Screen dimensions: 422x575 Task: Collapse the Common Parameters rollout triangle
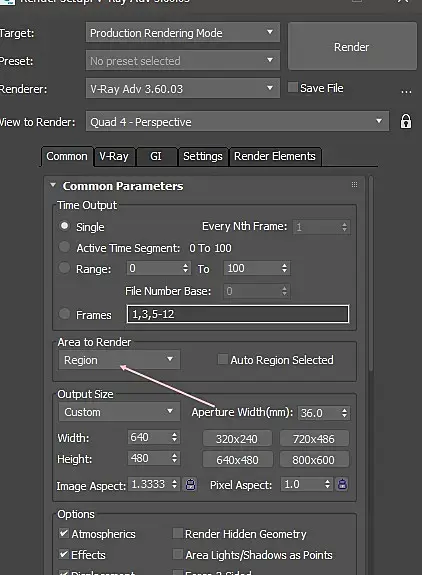point(53,185)
